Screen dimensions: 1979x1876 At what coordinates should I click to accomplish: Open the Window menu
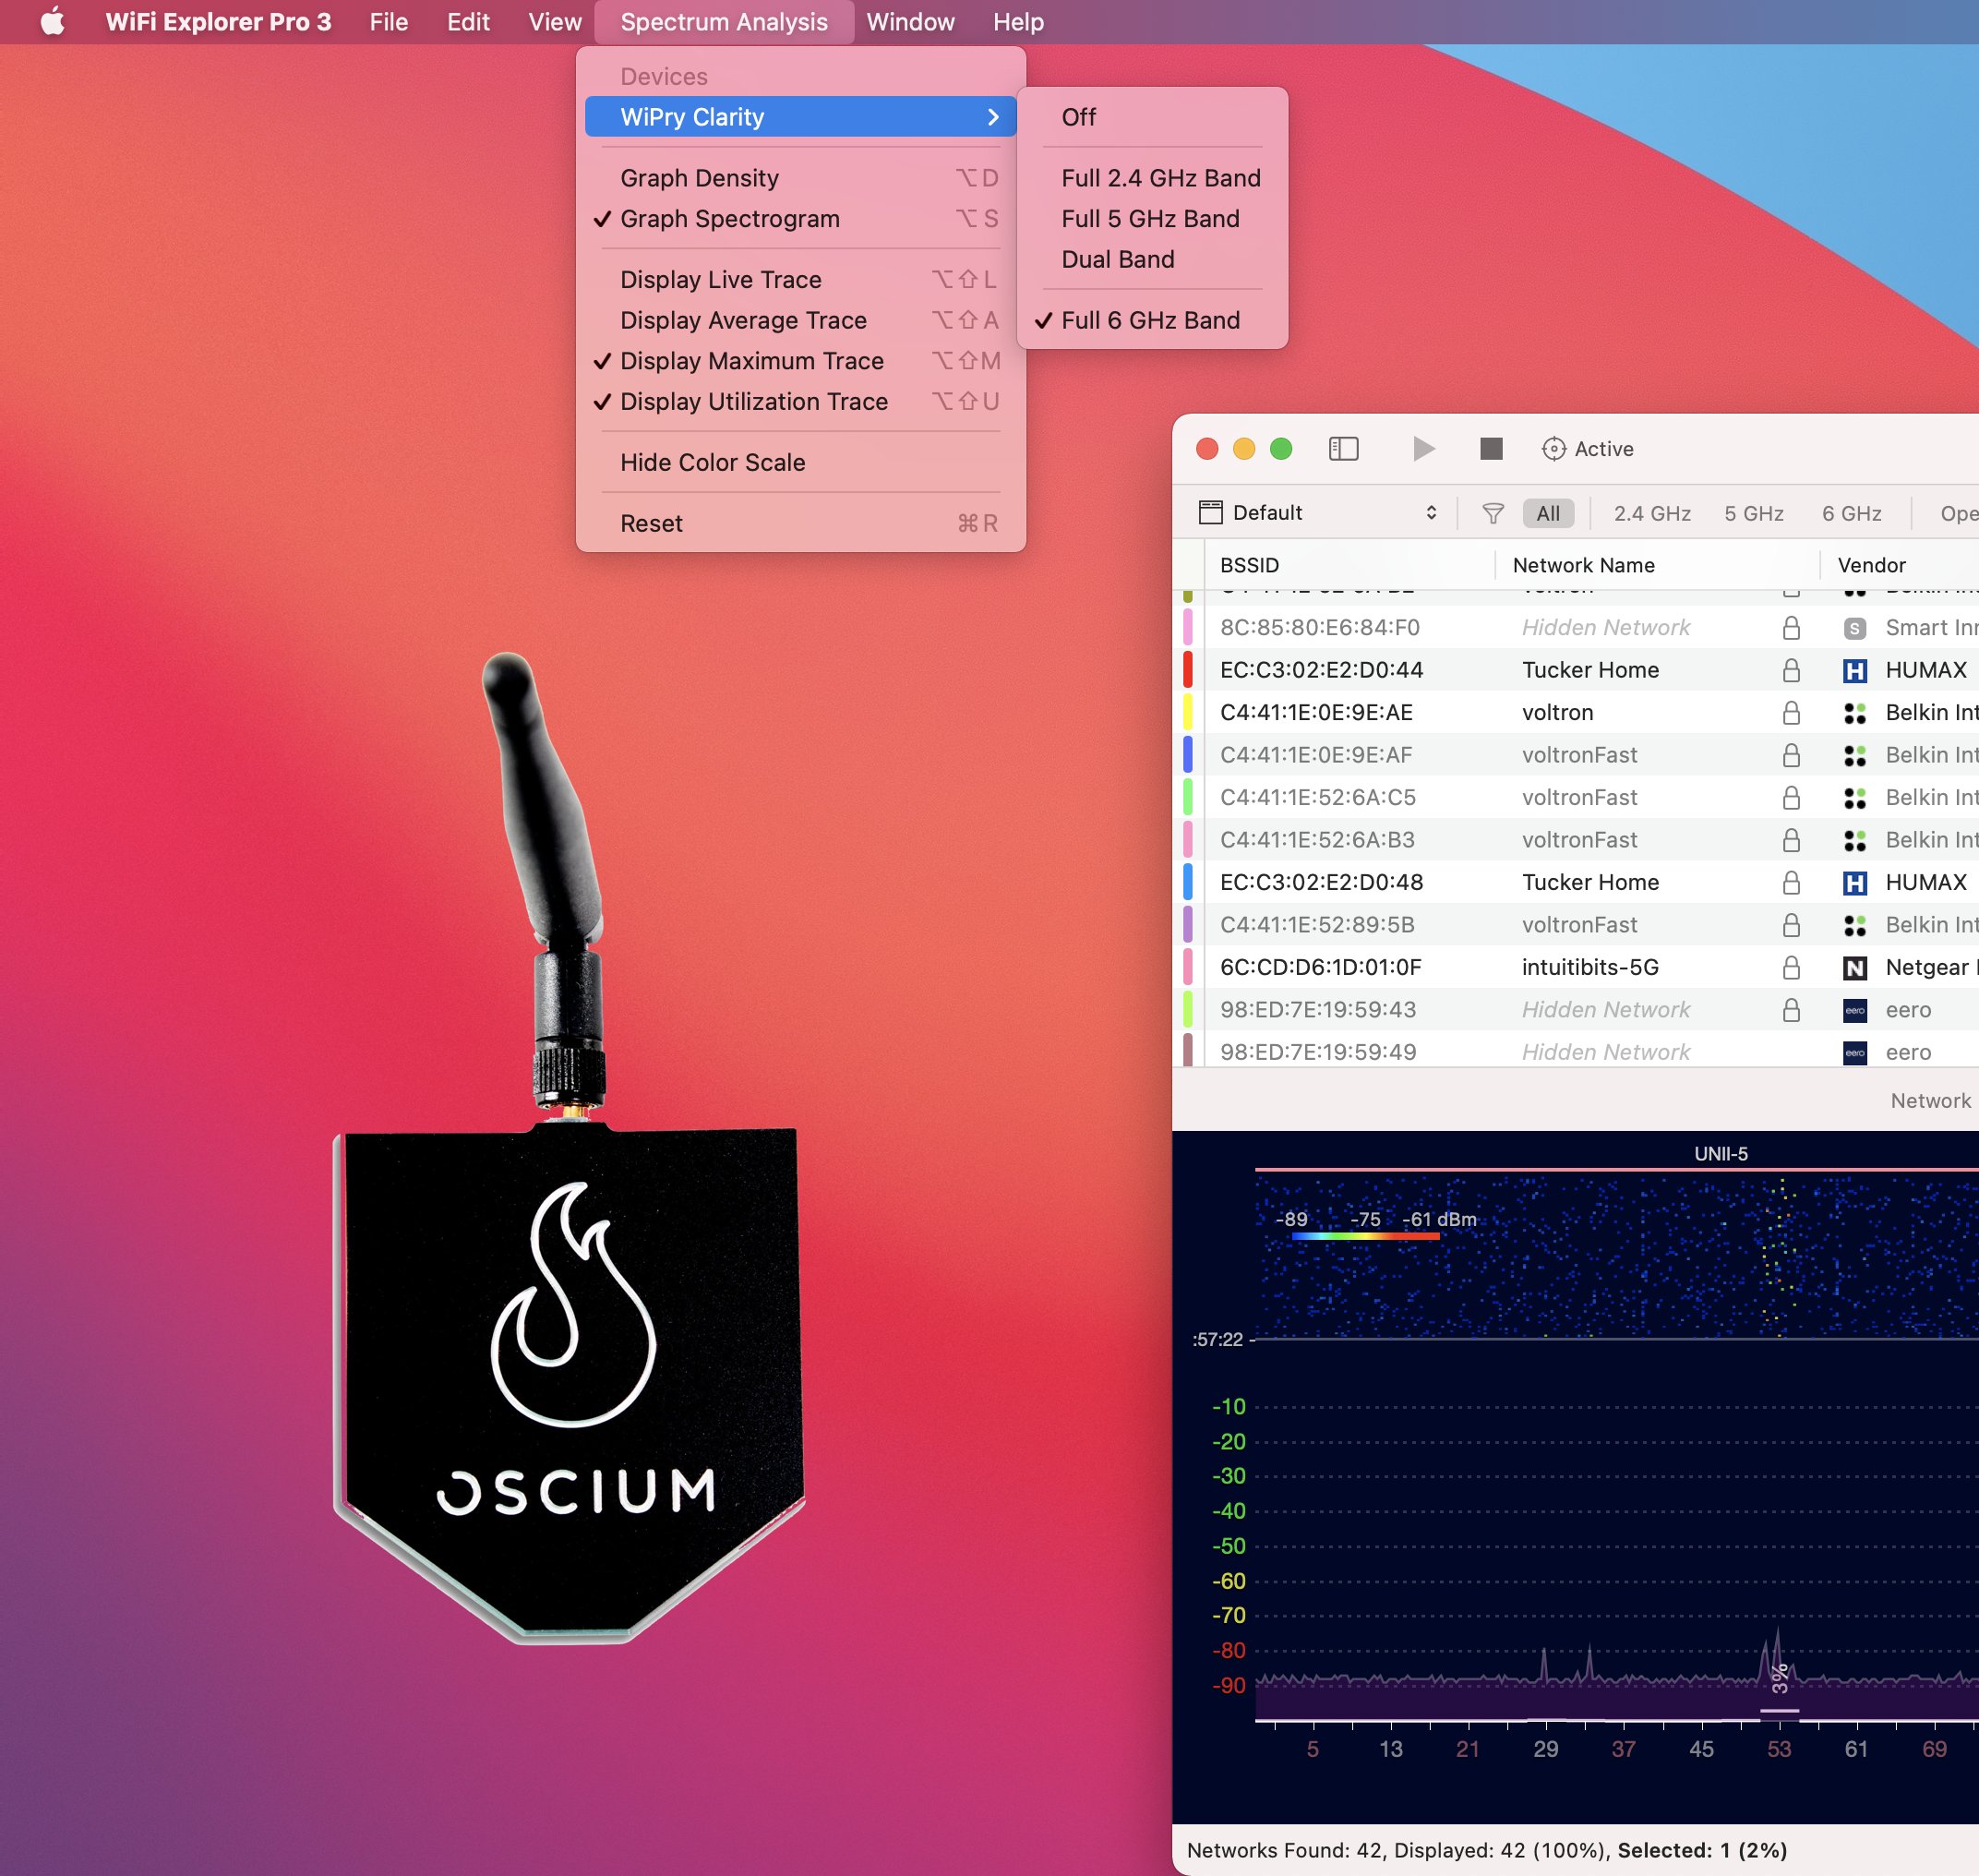tap(910, 22)
